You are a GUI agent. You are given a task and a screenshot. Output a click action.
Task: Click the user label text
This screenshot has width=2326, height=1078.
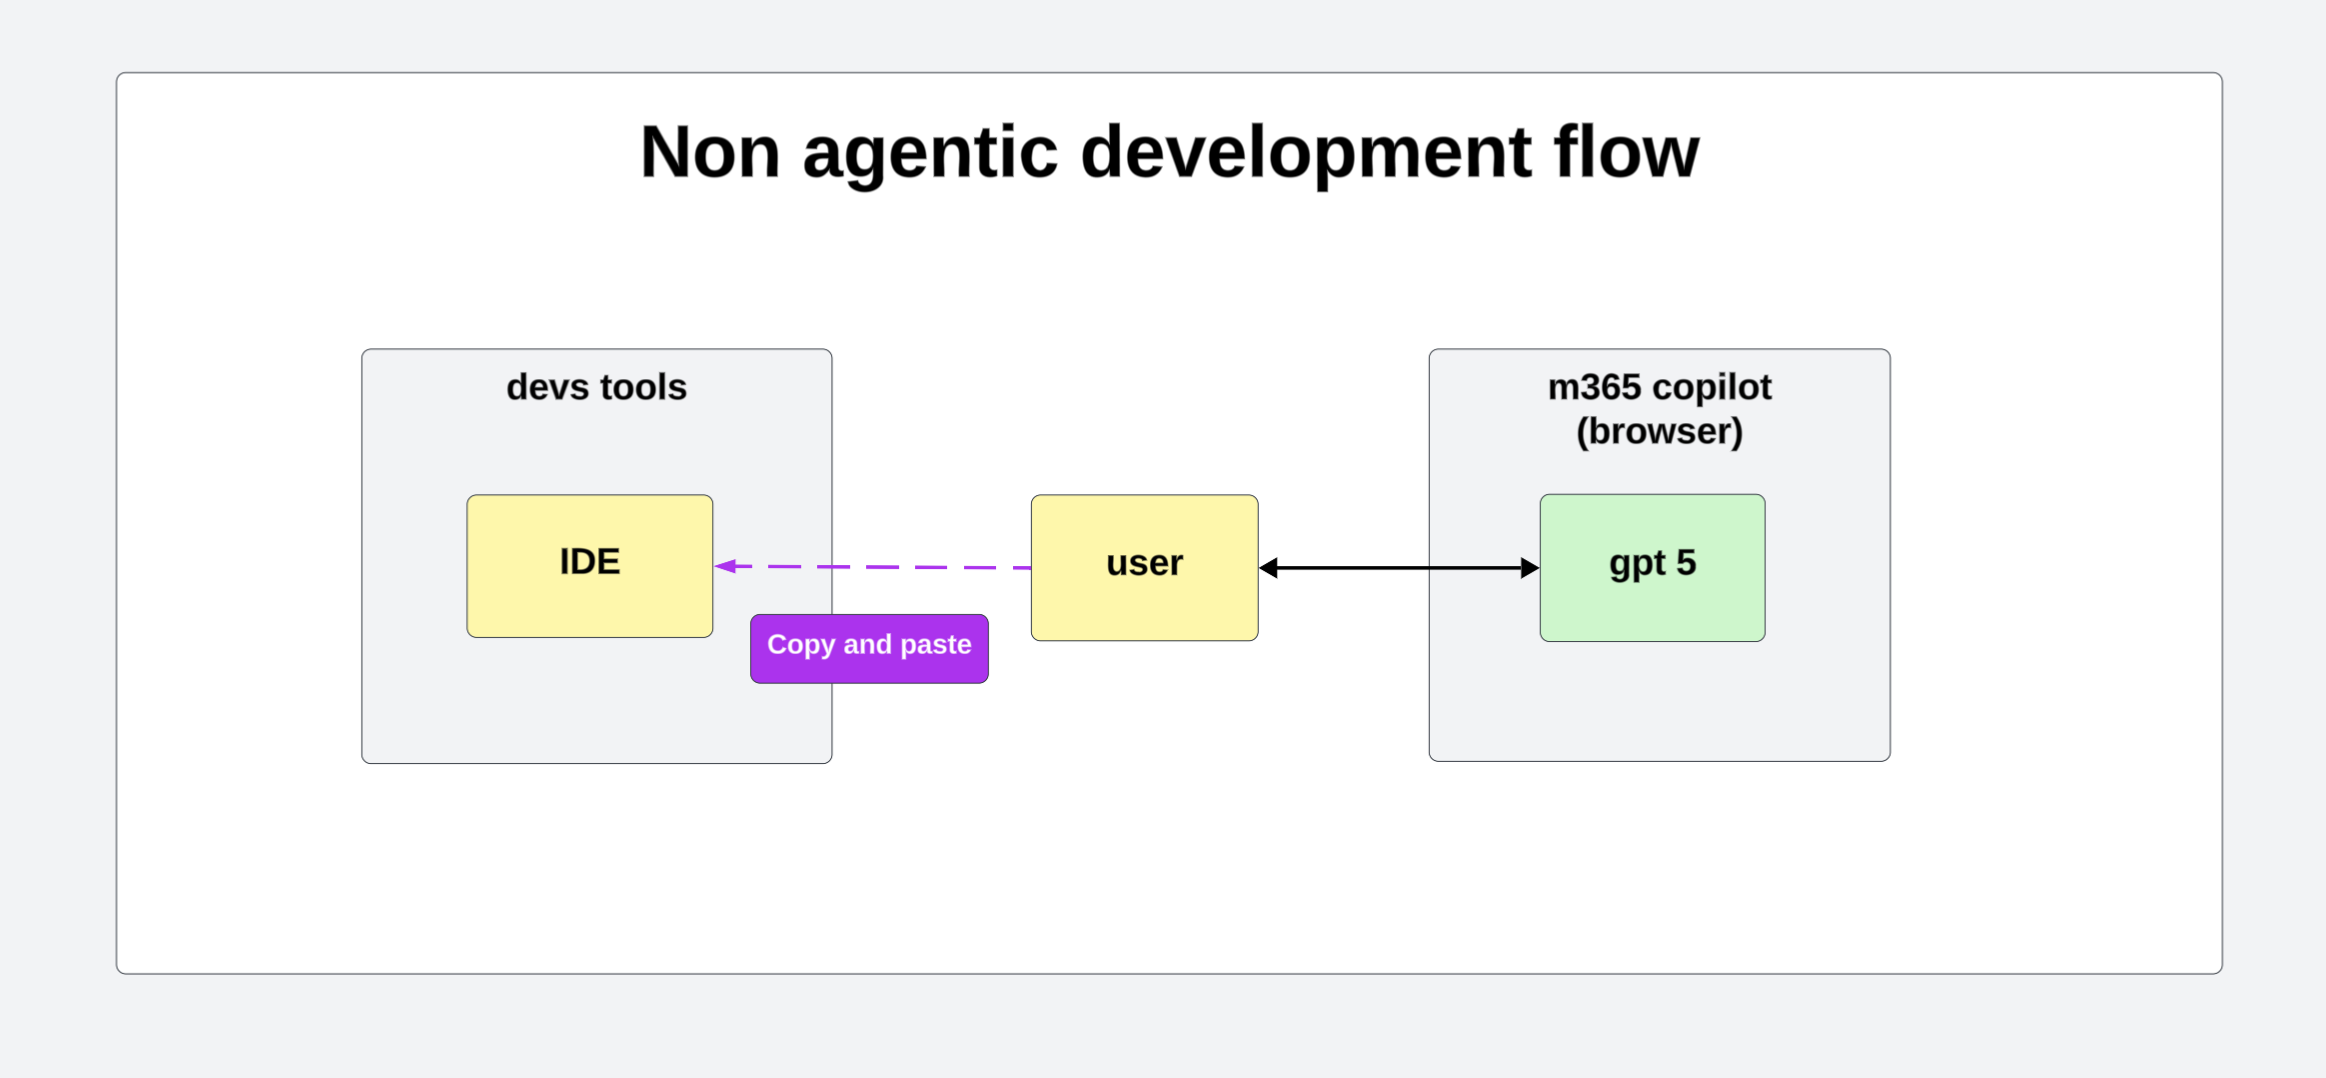1144,563
